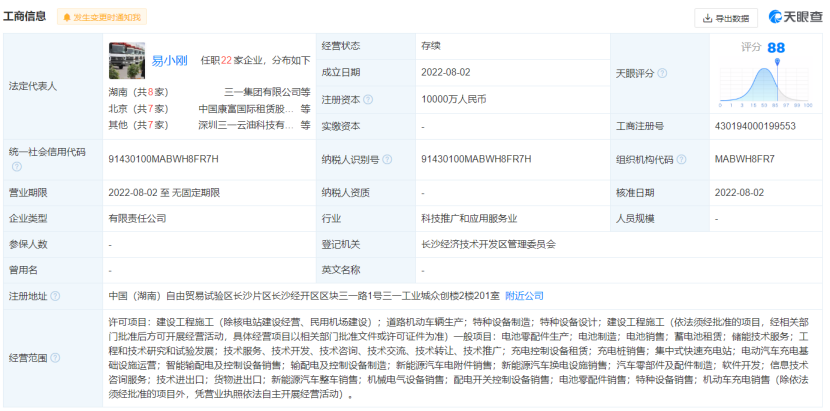Click the 参保人数 label
This screenshot has height=411, width=830.
click(28, 245)
